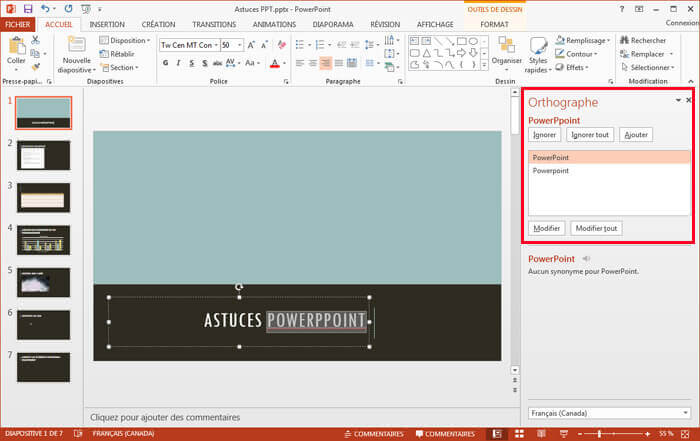Toggle underline S formatting
The height and width of the screenshot is (441, 700).
(x=192, y=63)
